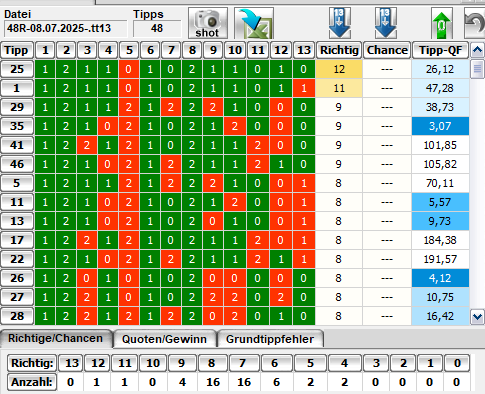The height and width of the screenshot is (394, 485).
Task: Click the red cell in row 1, column 13
Action: click(304, 88)
